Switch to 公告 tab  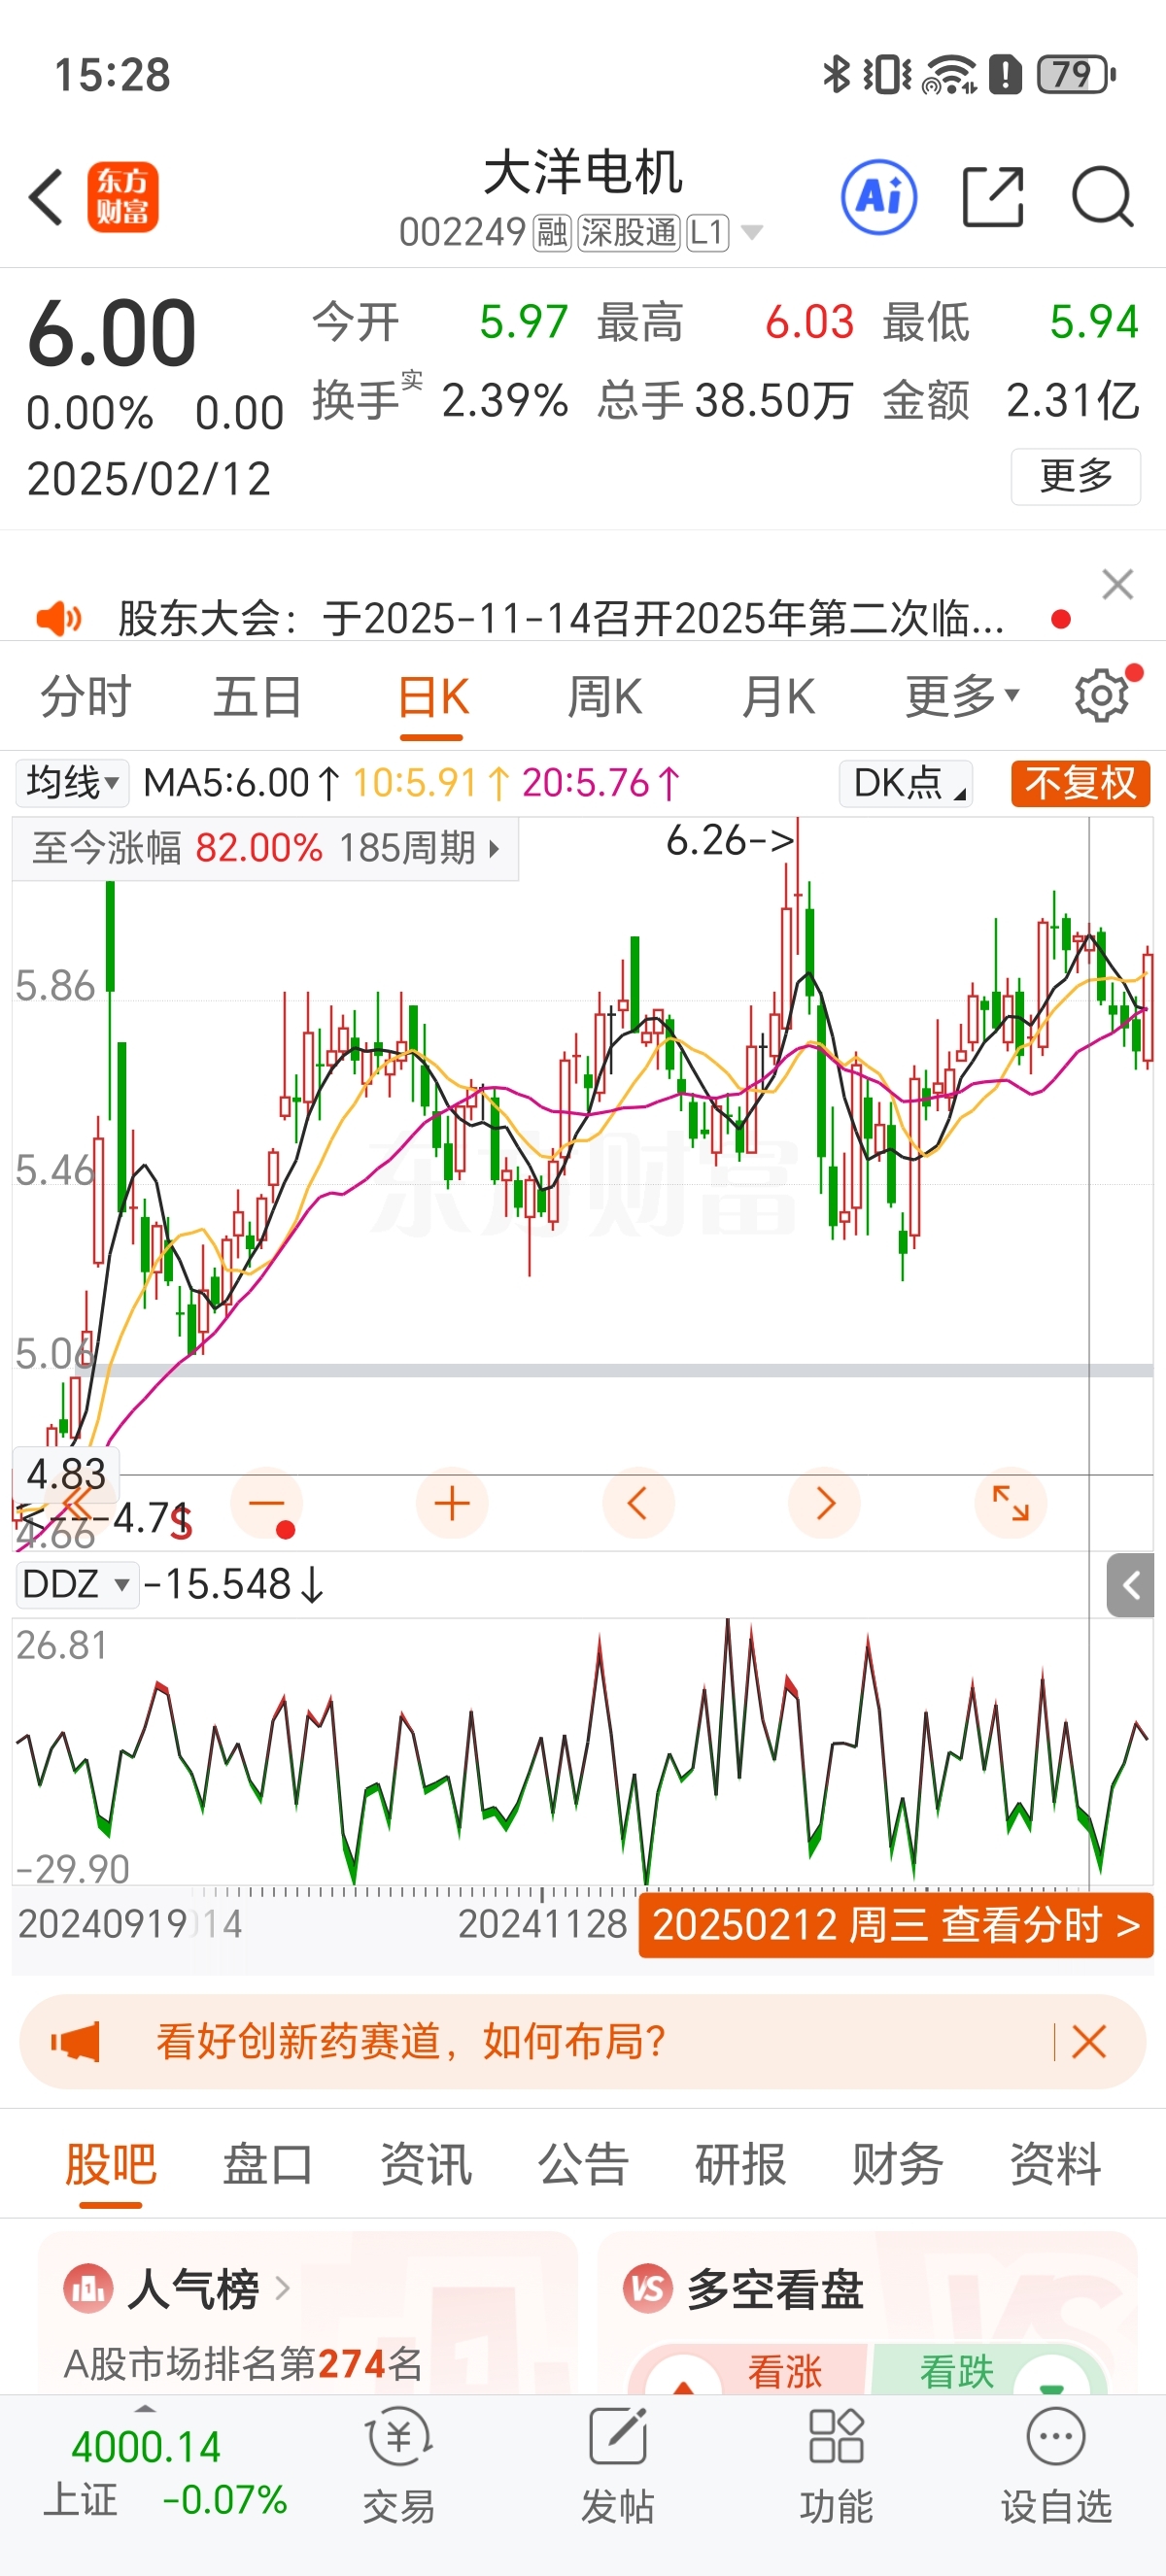point(583,2165)
